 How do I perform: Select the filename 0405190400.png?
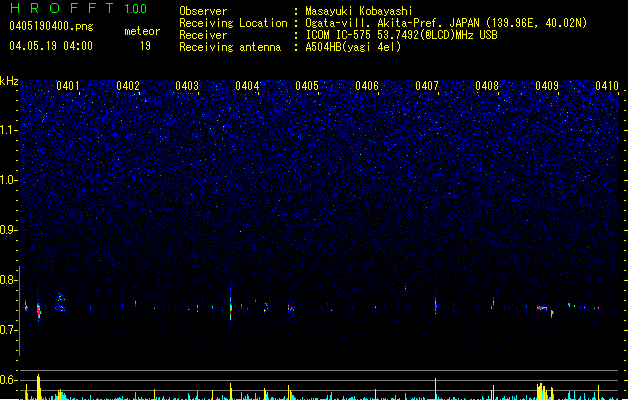pos(51,26)
